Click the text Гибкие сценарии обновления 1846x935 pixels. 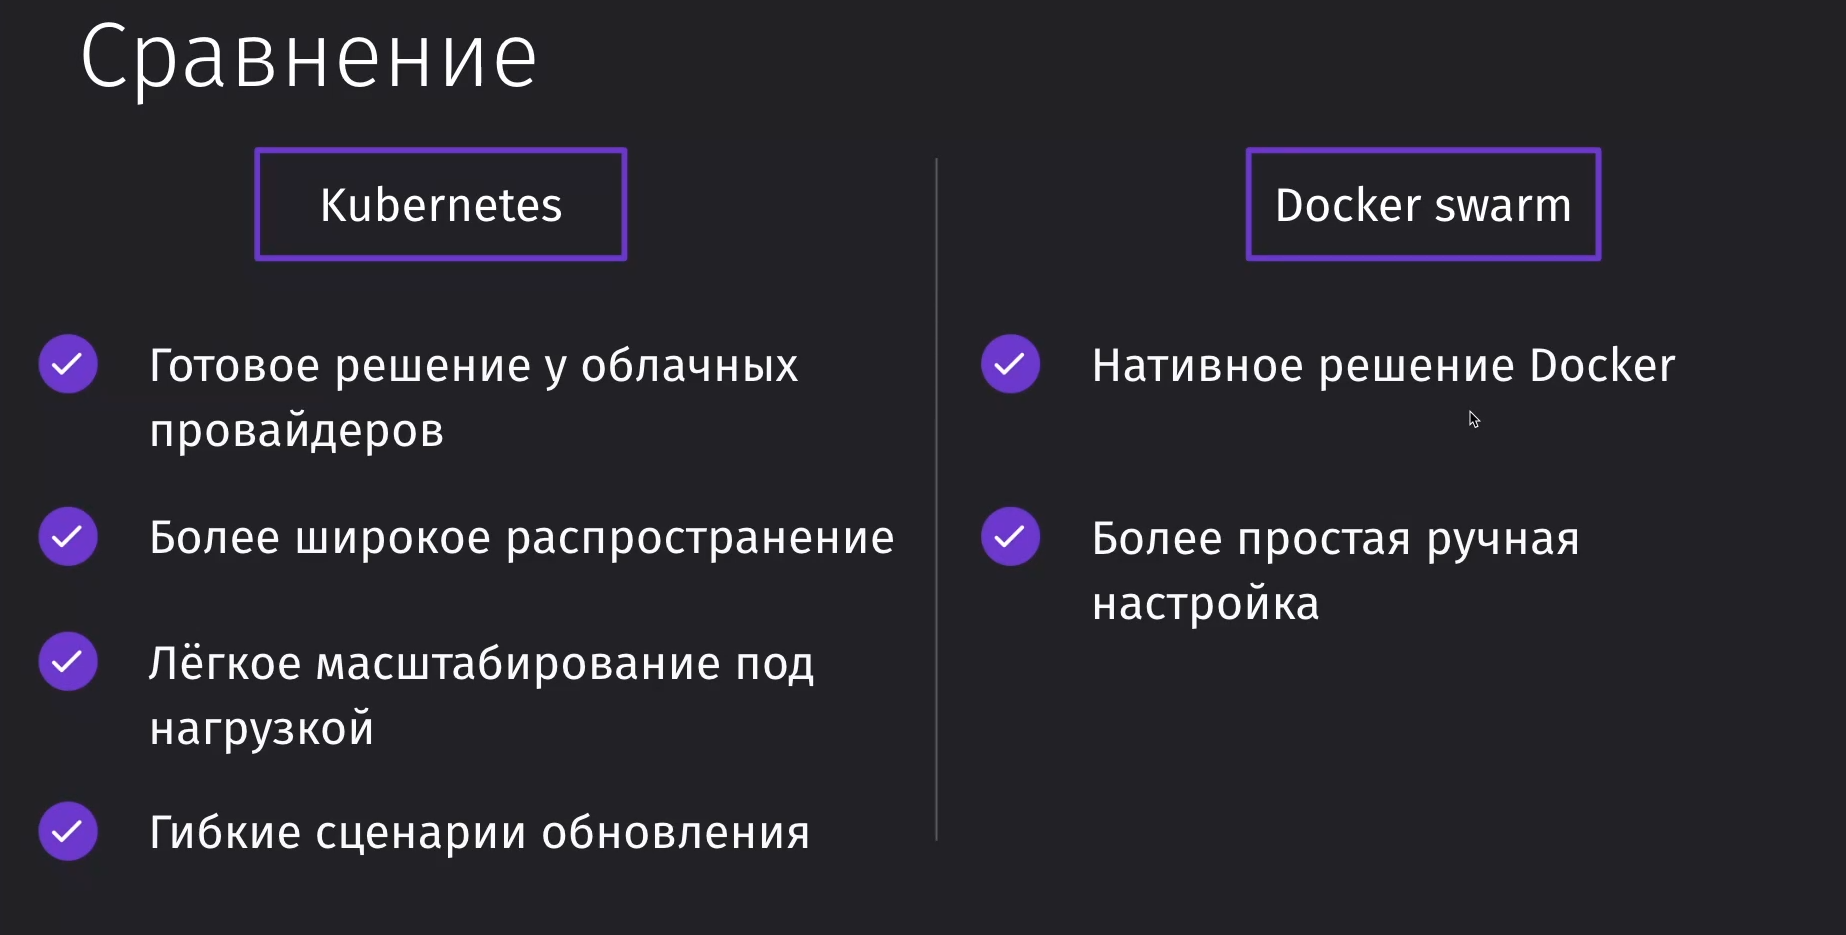pos(480,832)
